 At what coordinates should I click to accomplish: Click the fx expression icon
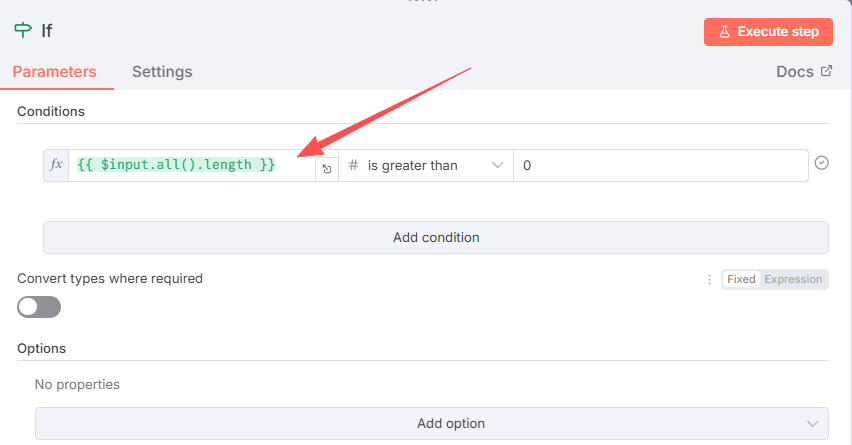(x=56, y=165)
